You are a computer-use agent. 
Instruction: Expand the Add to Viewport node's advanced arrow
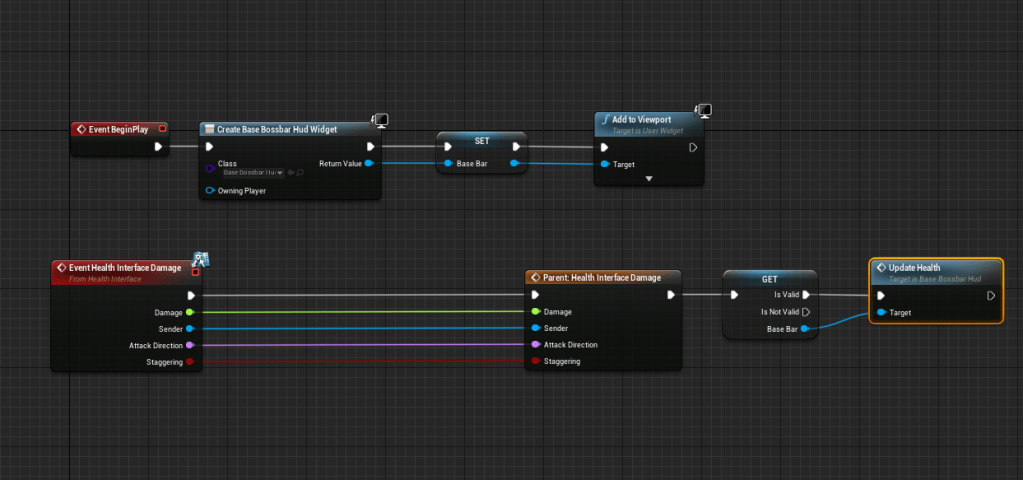[649, 179]
